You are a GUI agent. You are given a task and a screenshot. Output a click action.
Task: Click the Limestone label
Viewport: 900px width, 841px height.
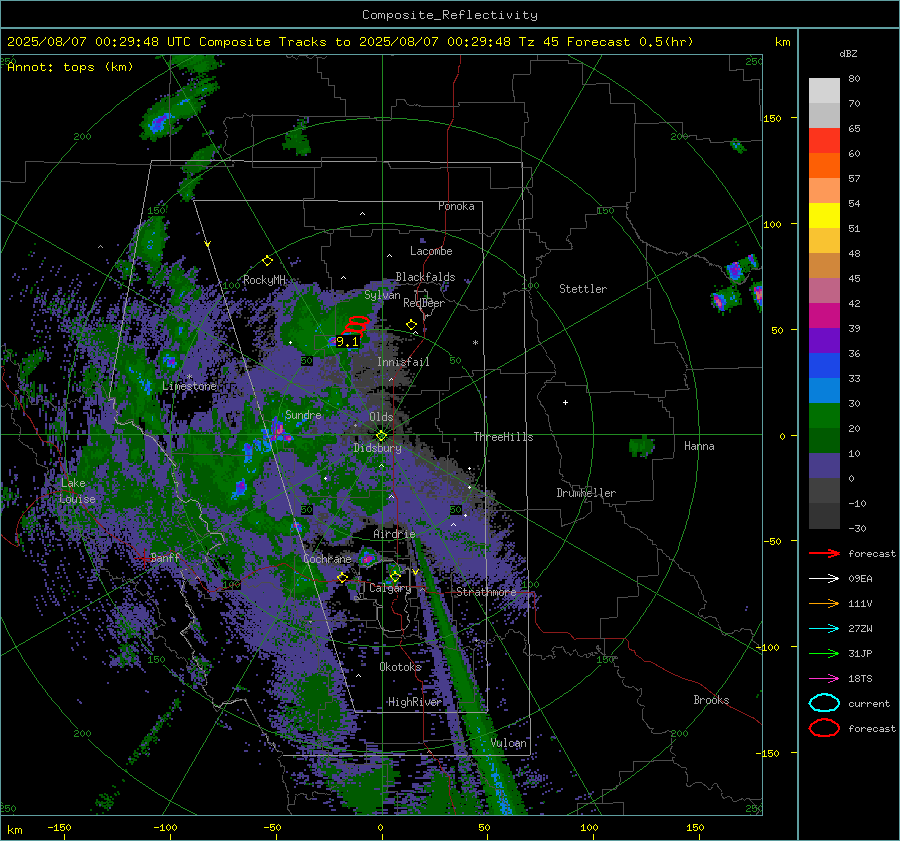[x=189, y=386]
